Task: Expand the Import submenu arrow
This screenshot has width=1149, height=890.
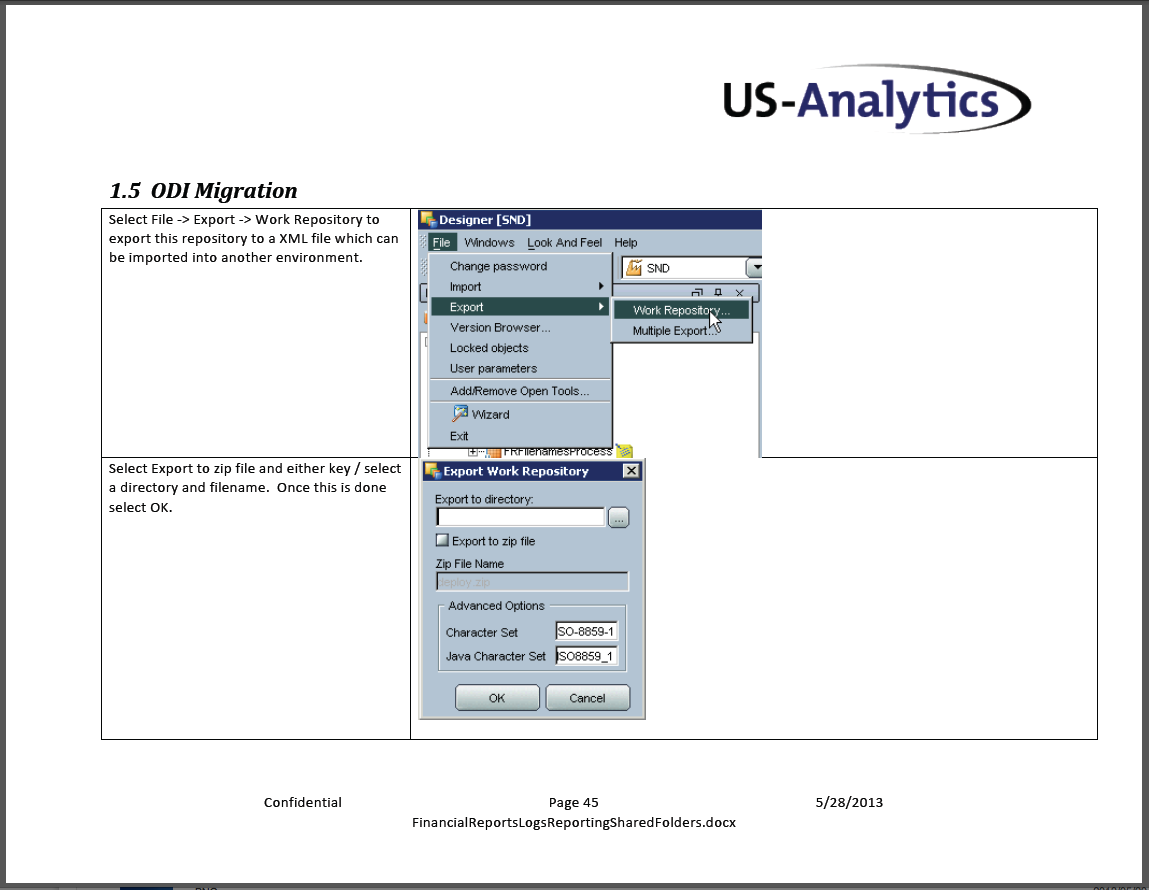Action: pyautogui.click(x=601, y=286)
